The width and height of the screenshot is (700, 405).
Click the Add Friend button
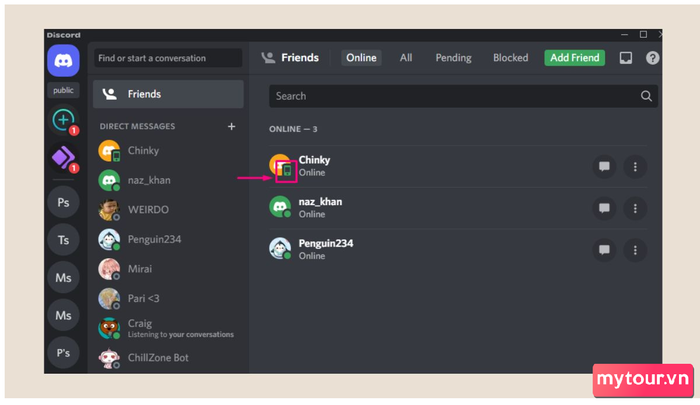[x=575, y=58]
